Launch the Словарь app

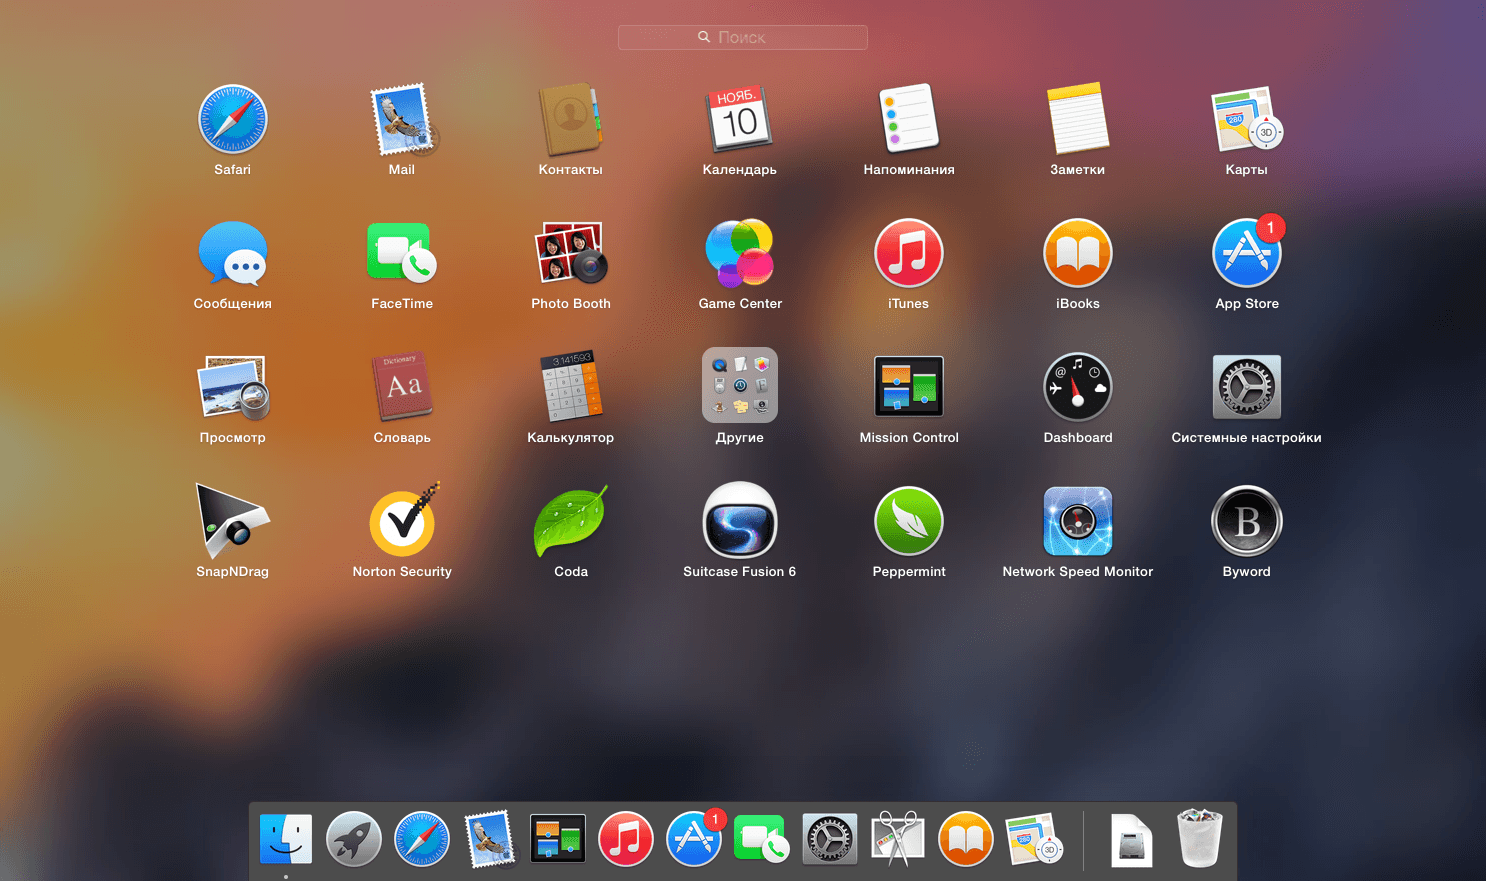click(x=402, y=387)
